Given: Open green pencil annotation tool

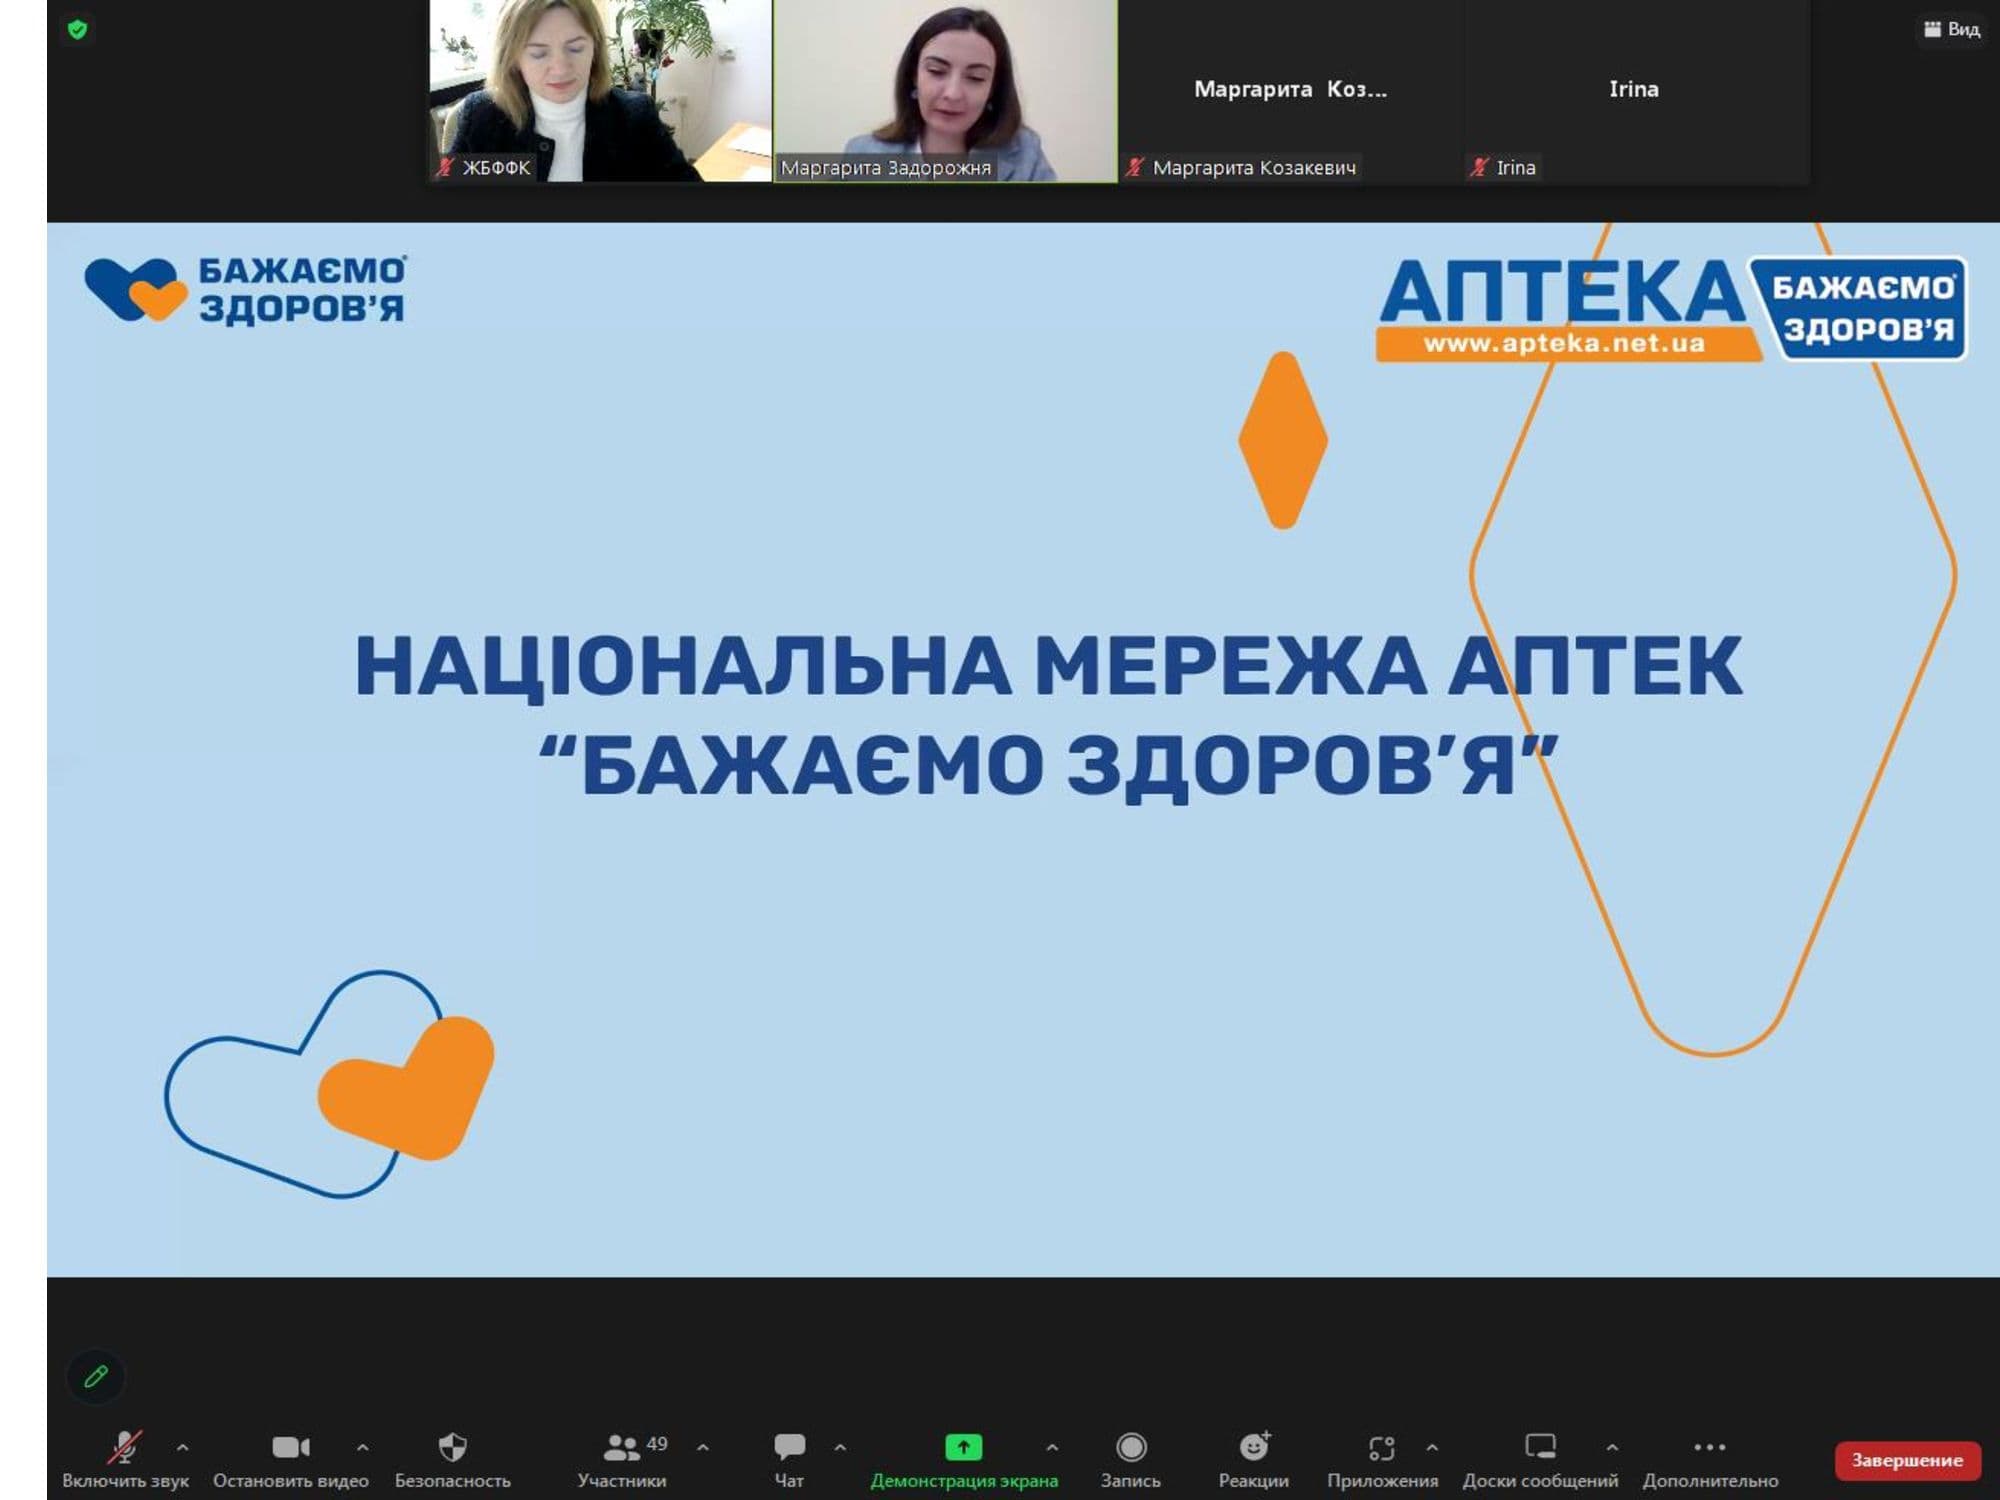Looking at the screenshot, I should tap(96, 1377).
